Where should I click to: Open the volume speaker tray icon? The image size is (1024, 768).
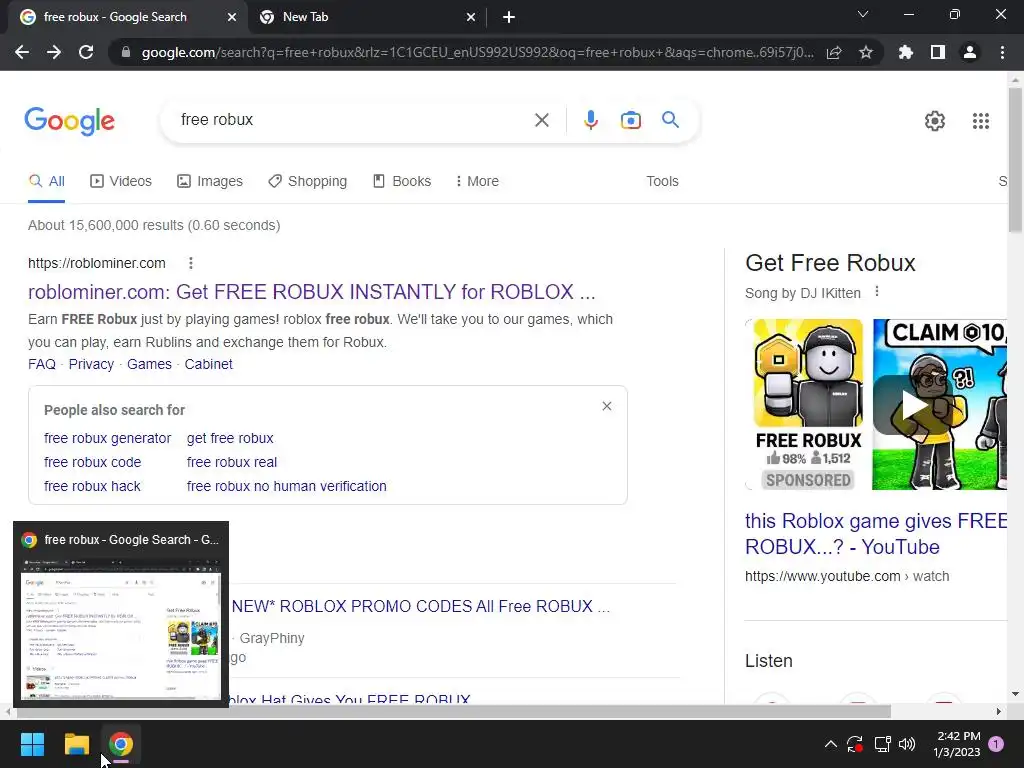point(907,744)
